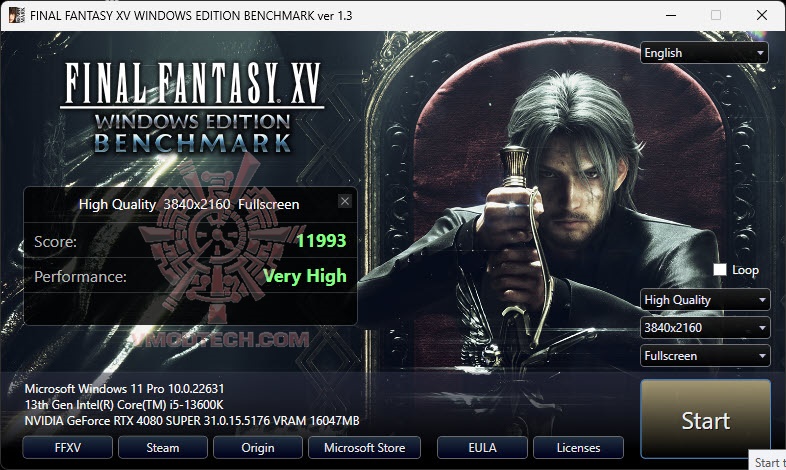Screen dimensions: 786x470
Task: Open the English language dropdown
Action: point(704,53)
